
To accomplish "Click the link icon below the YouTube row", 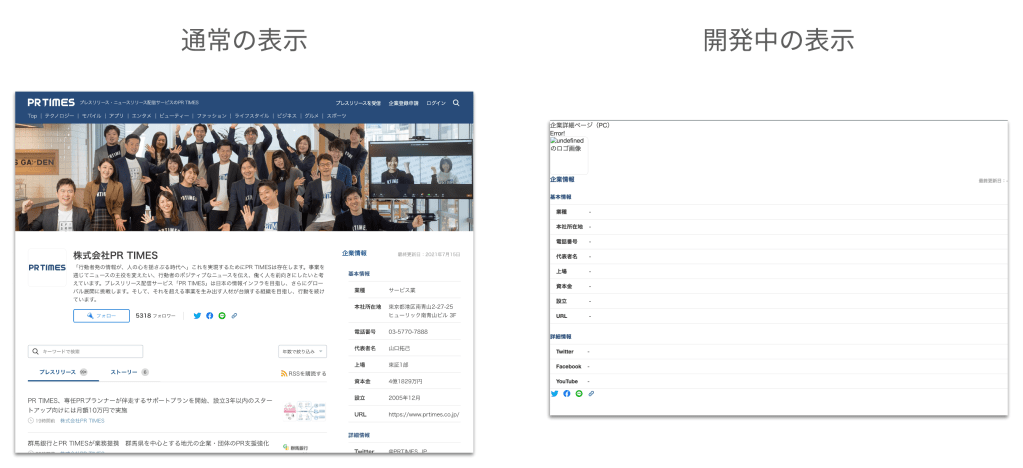I will 591,394.
